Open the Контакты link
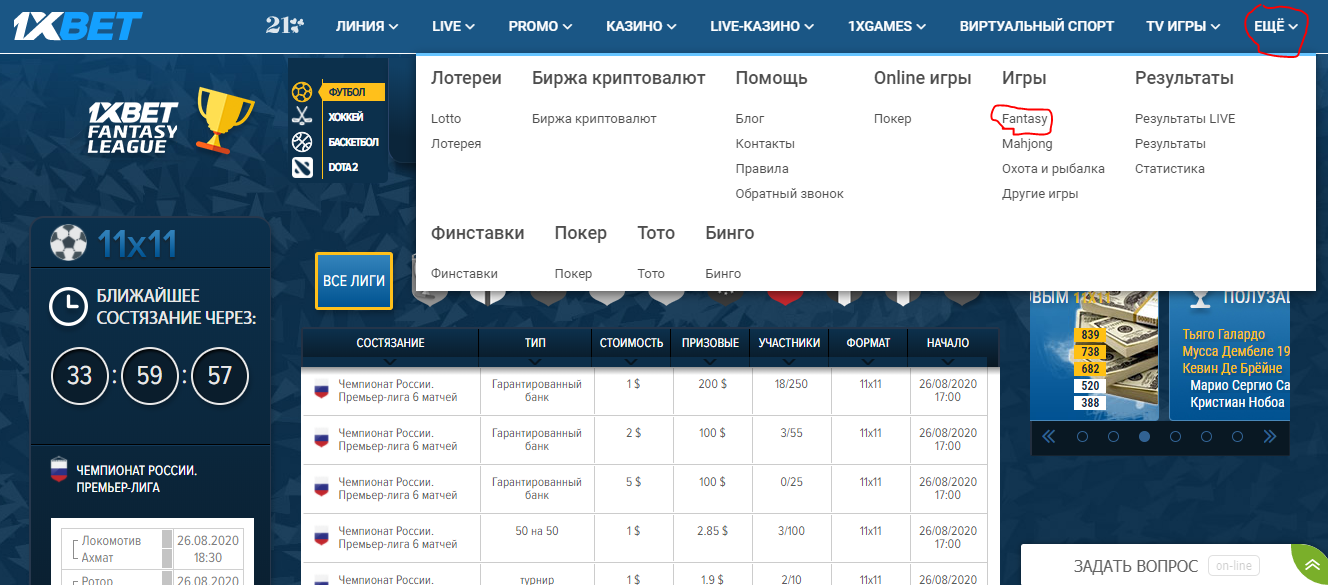 (765, 144)
